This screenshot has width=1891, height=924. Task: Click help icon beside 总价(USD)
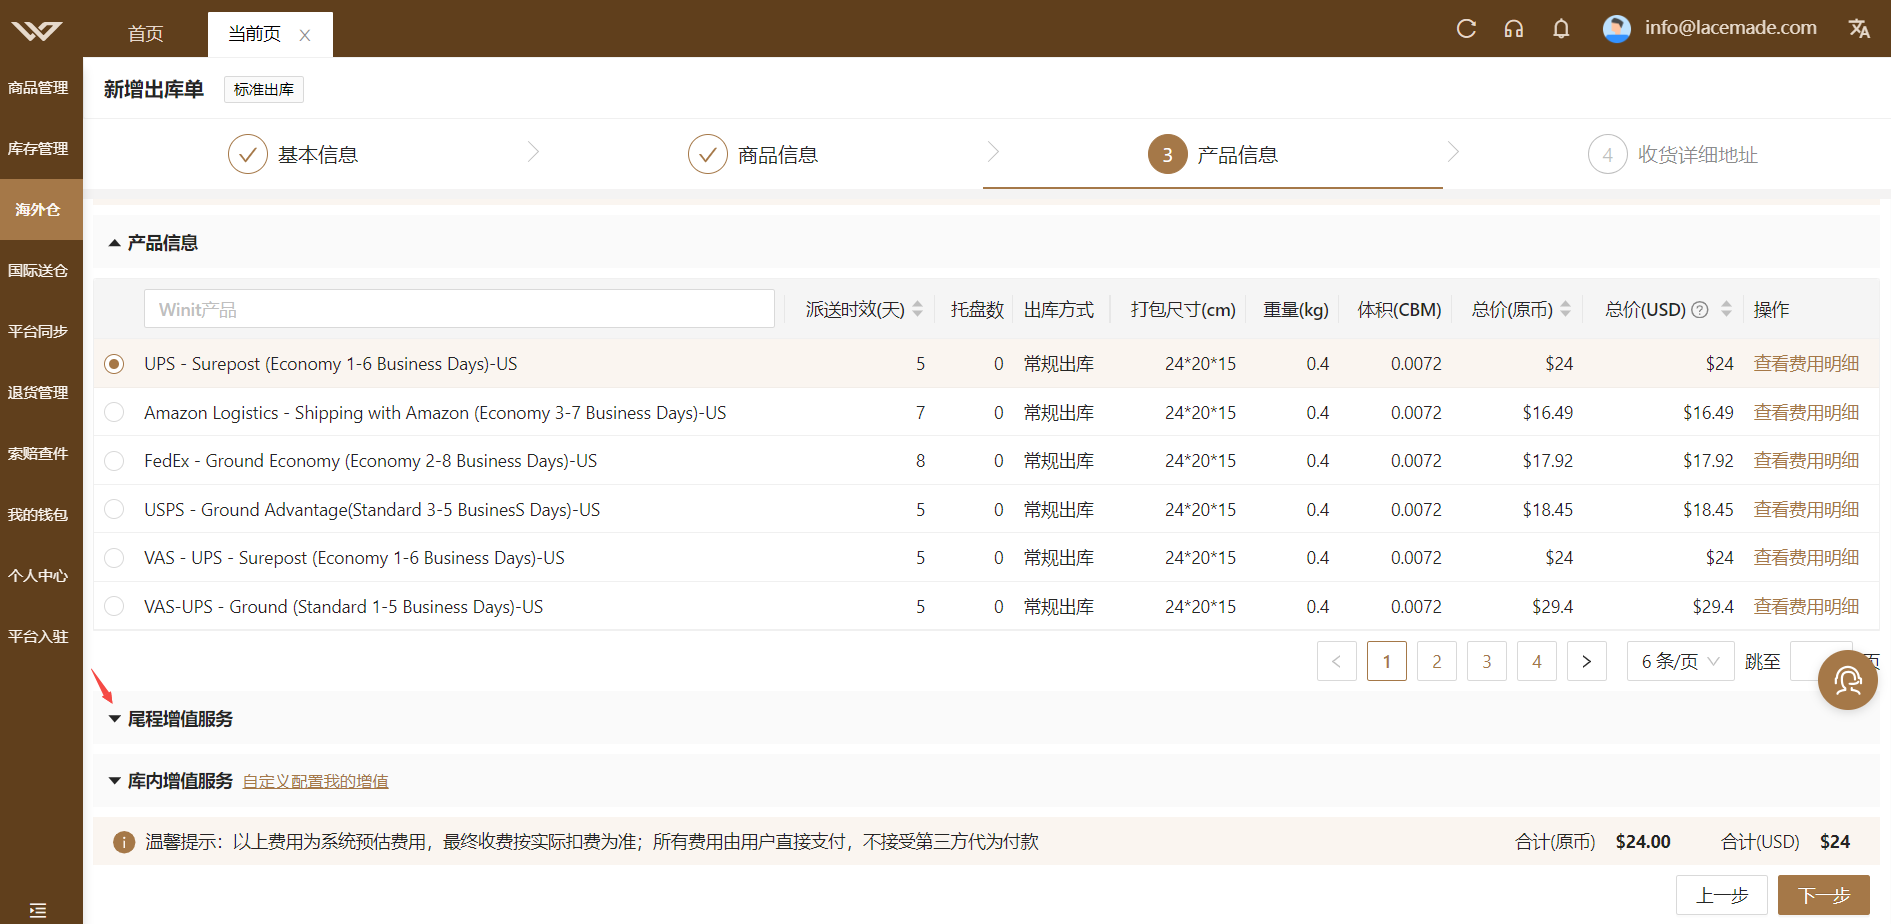1700,310
